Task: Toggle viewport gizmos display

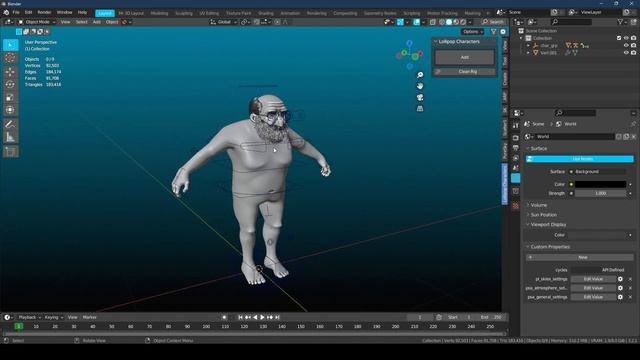Action: 401,22
